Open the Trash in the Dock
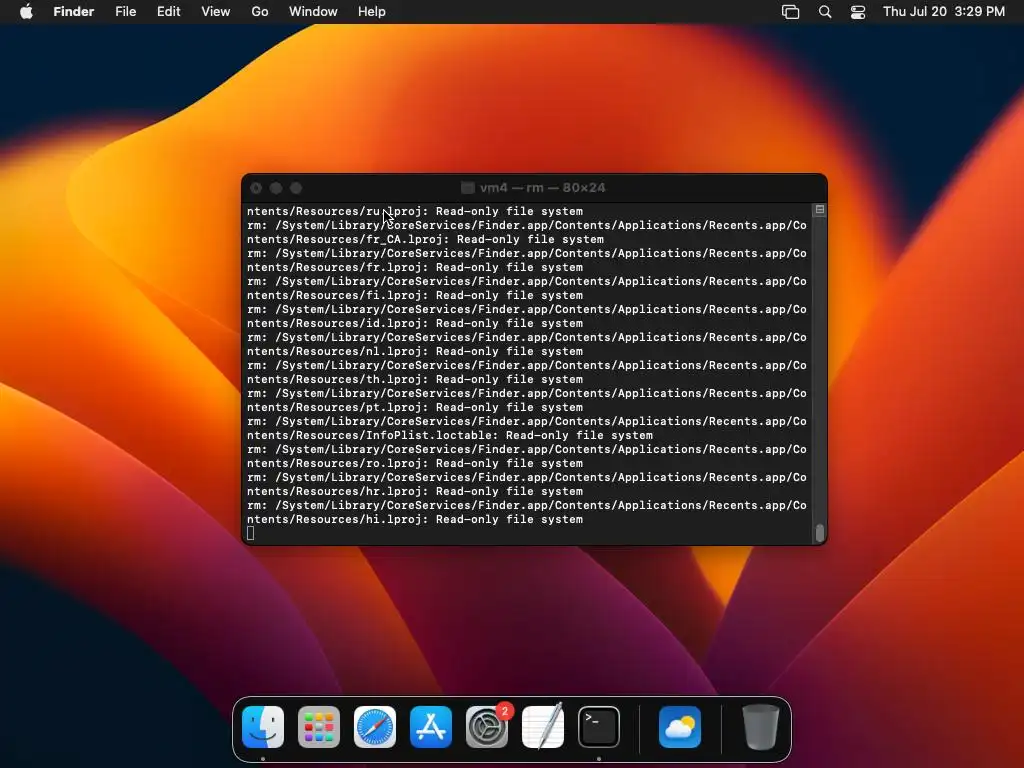The width and height of the screenshot is (1024, 768). (x=761, y=727)
